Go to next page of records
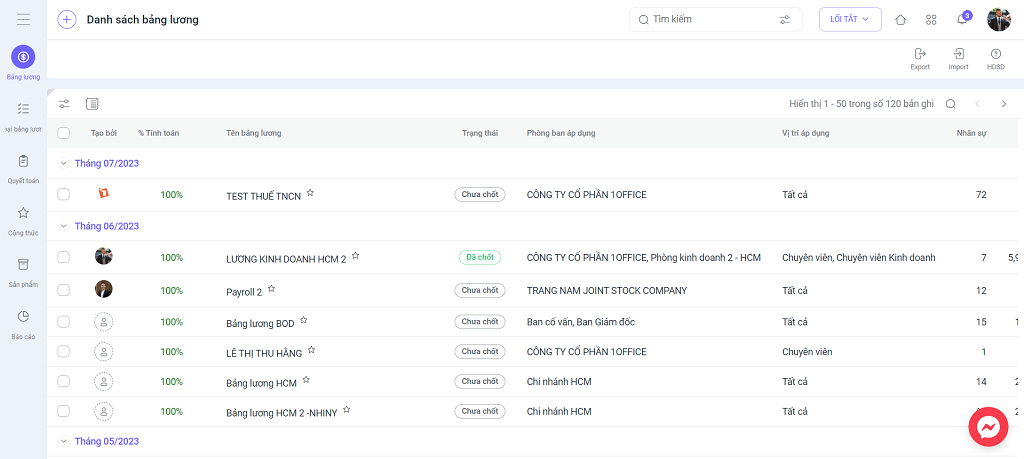Screen dimensions: 1024x459 click(1004, 104)
